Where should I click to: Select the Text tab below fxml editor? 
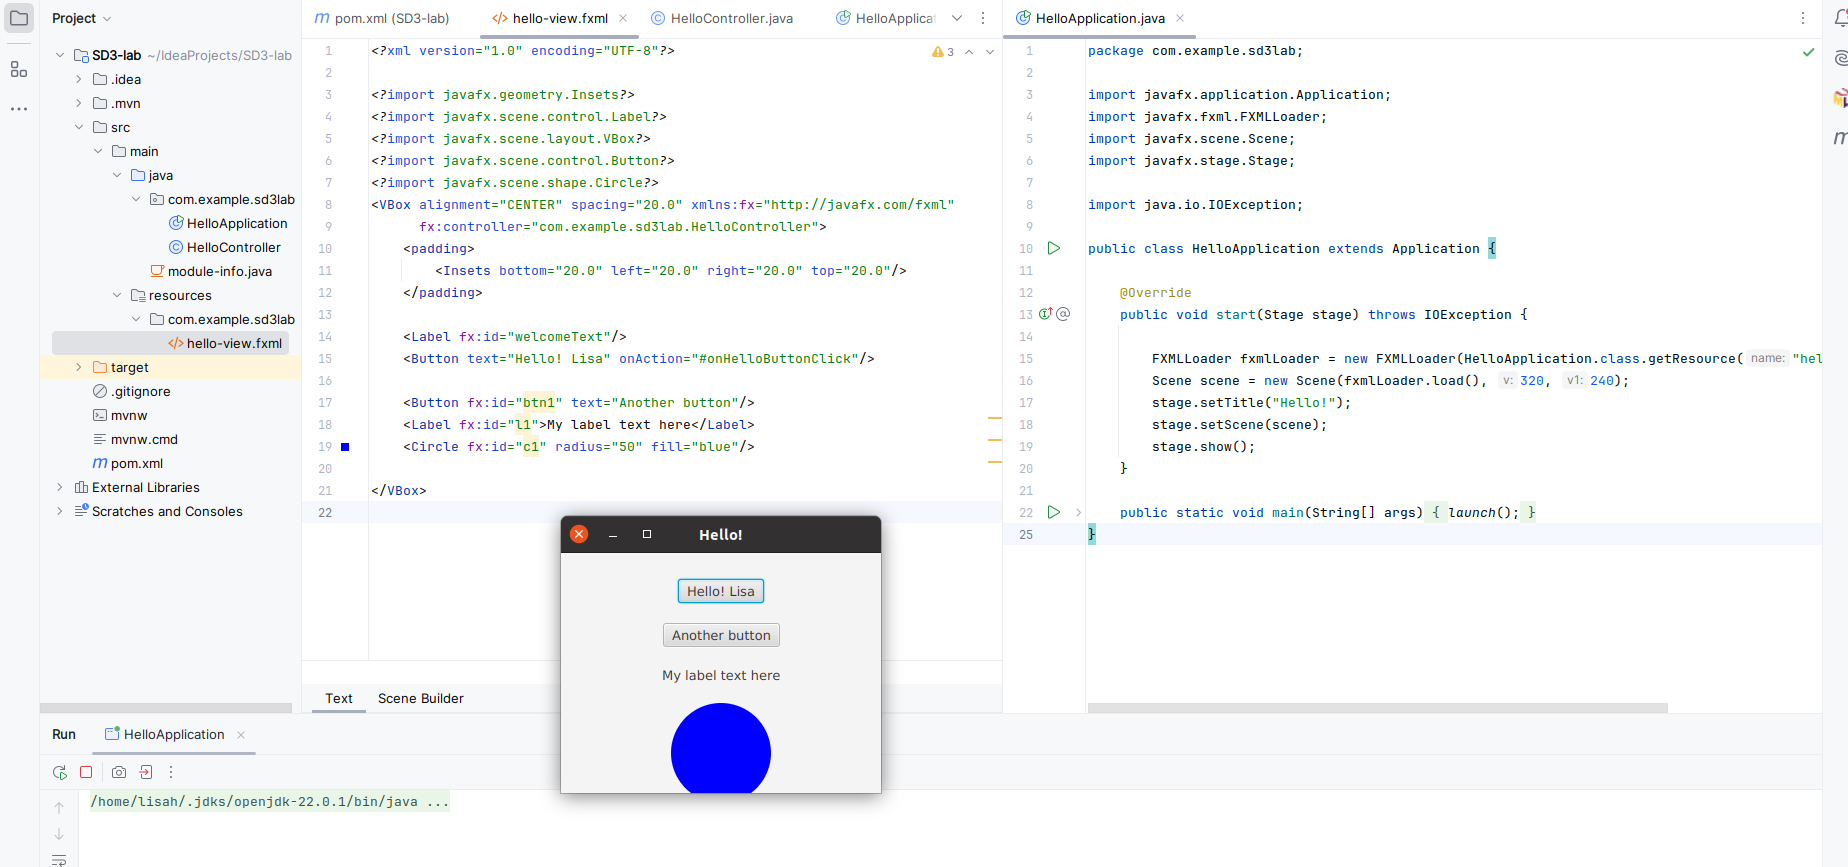(339, 698)
